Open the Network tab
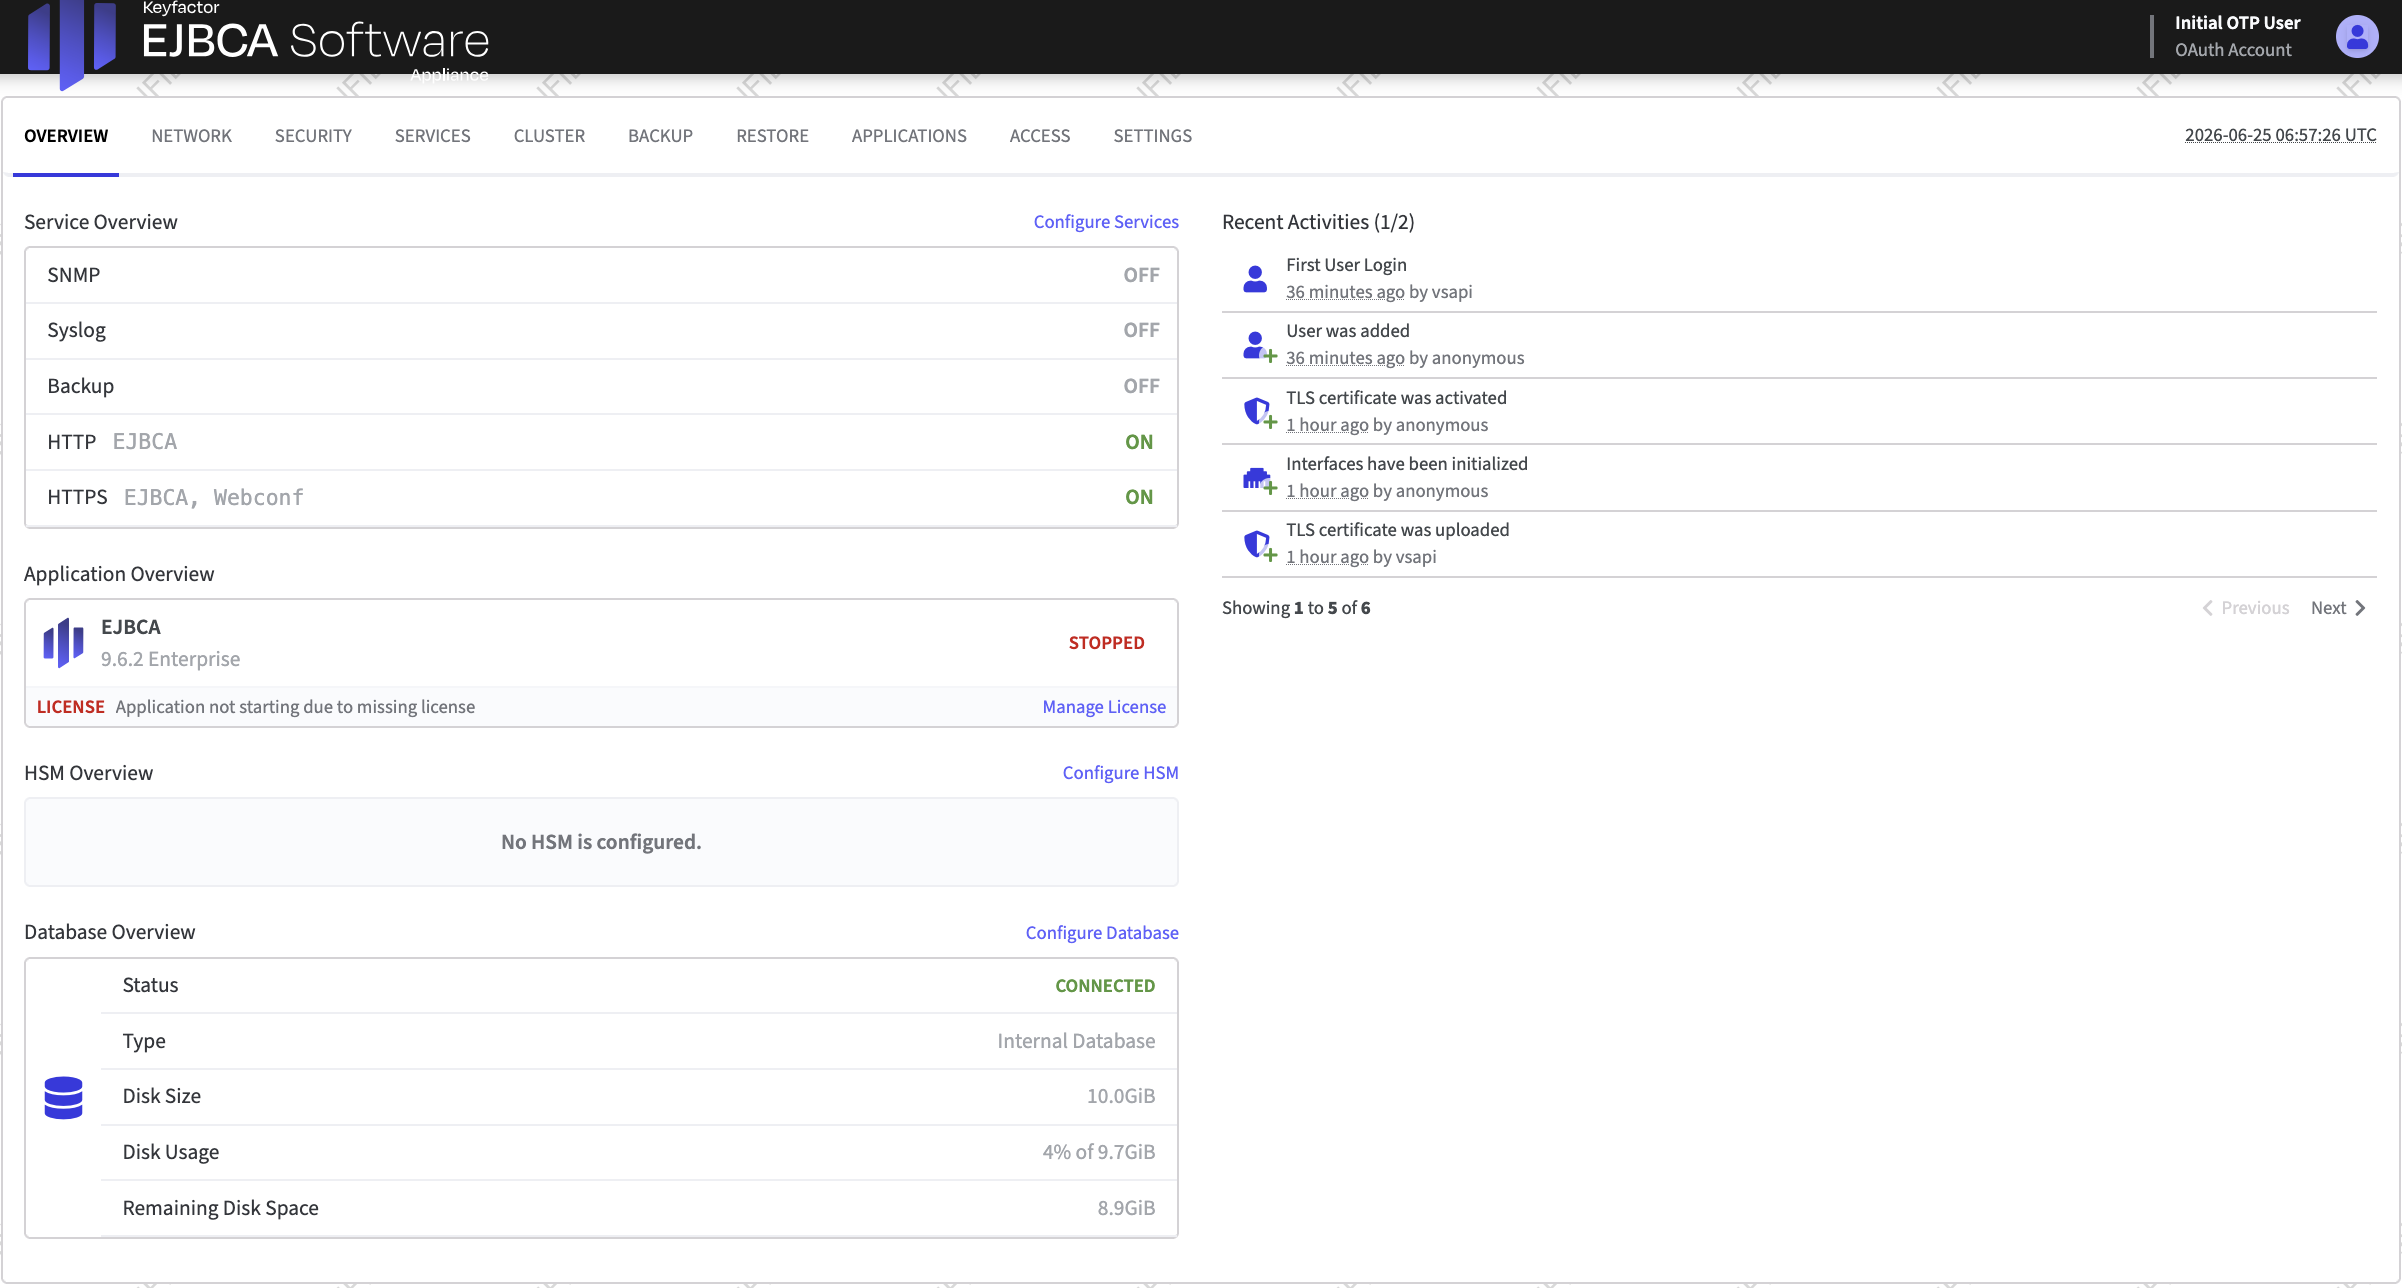The height and width of the screenshot is (1288, 2402). tap(191, 136)
